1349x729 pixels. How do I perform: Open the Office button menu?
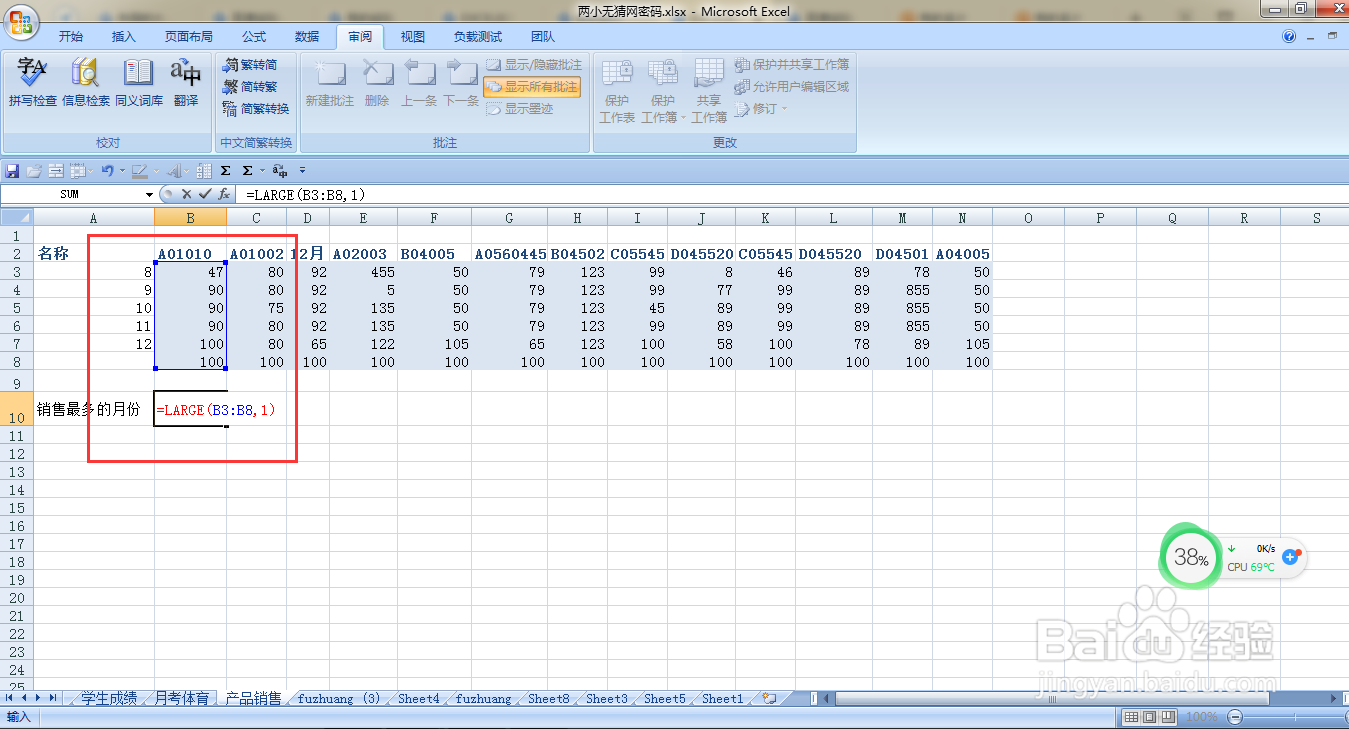pyautogui.click(x=20, y=20)
